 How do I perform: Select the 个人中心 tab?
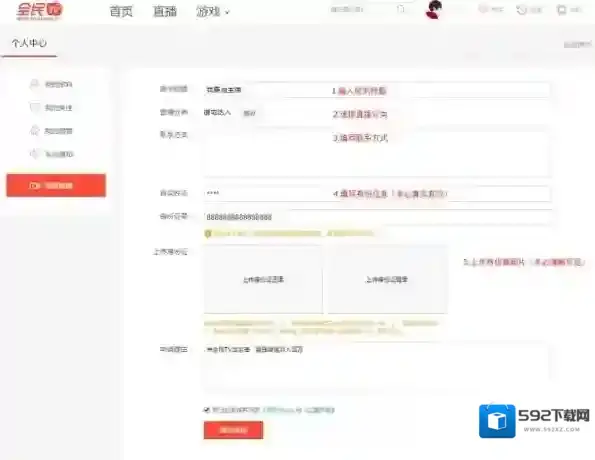29,43
